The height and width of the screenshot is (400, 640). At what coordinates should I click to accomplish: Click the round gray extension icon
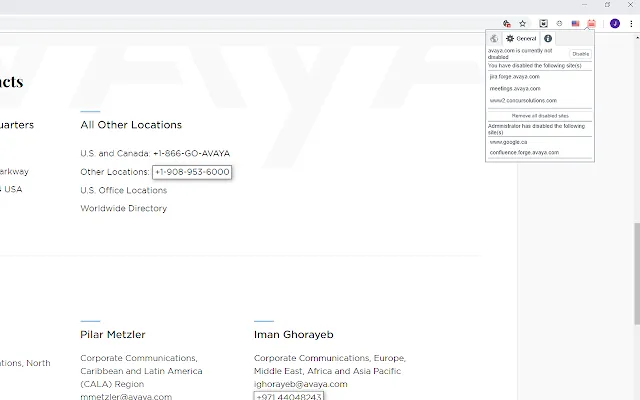559,24
